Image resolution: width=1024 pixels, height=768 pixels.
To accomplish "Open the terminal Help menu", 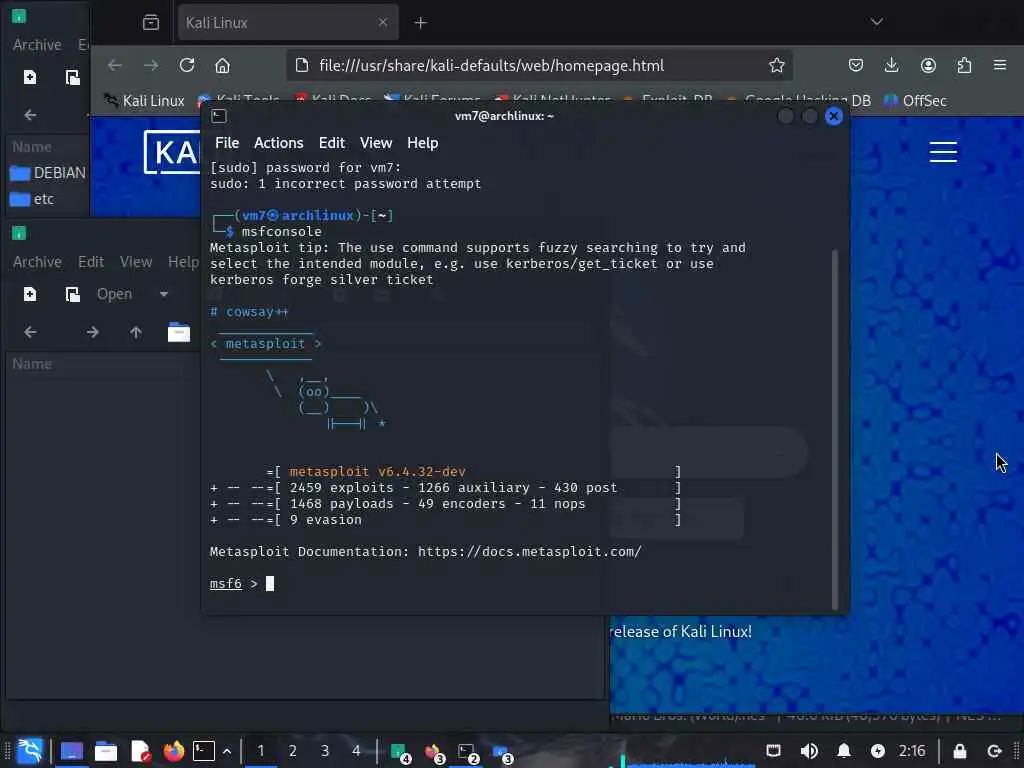I will (x=423, y=143).
